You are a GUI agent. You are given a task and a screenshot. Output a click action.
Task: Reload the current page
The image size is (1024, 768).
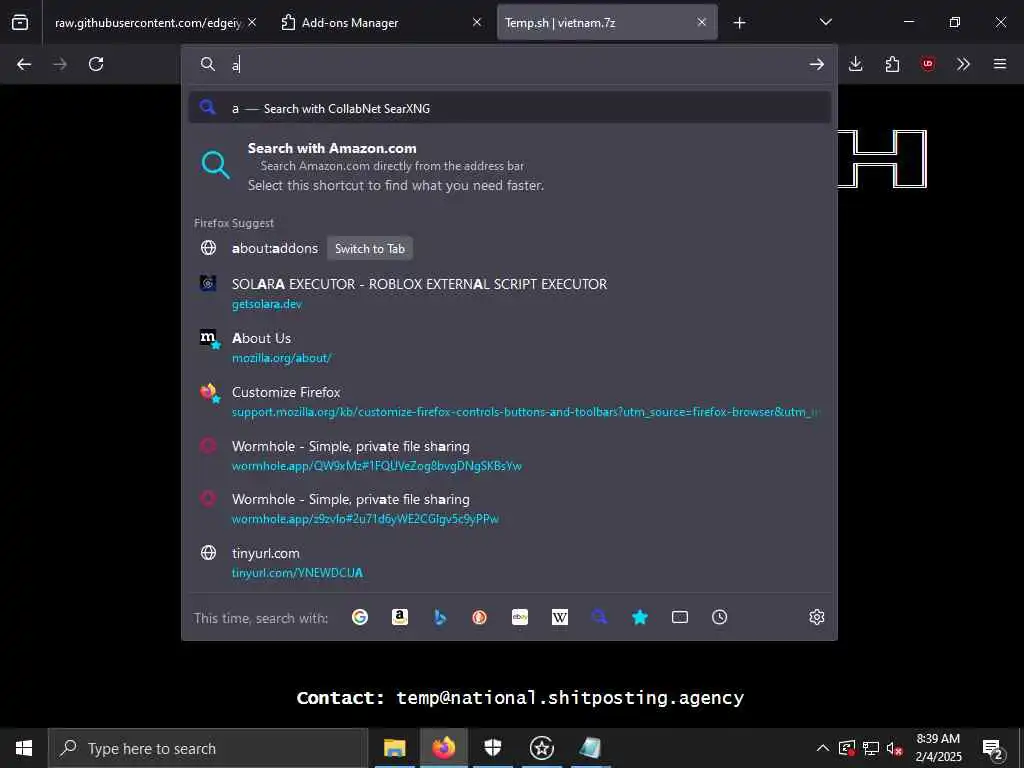pos(96,64)
